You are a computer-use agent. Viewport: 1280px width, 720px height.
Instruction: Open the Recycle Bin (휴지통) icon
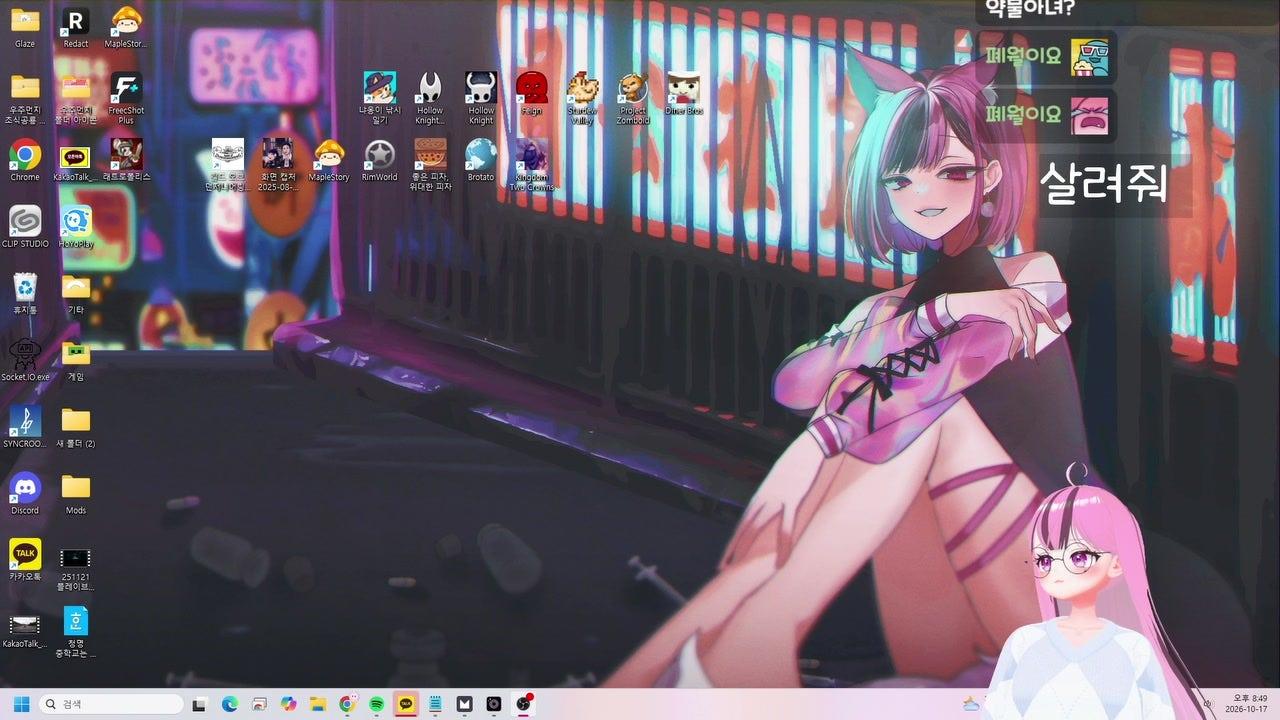click(25, 294)
